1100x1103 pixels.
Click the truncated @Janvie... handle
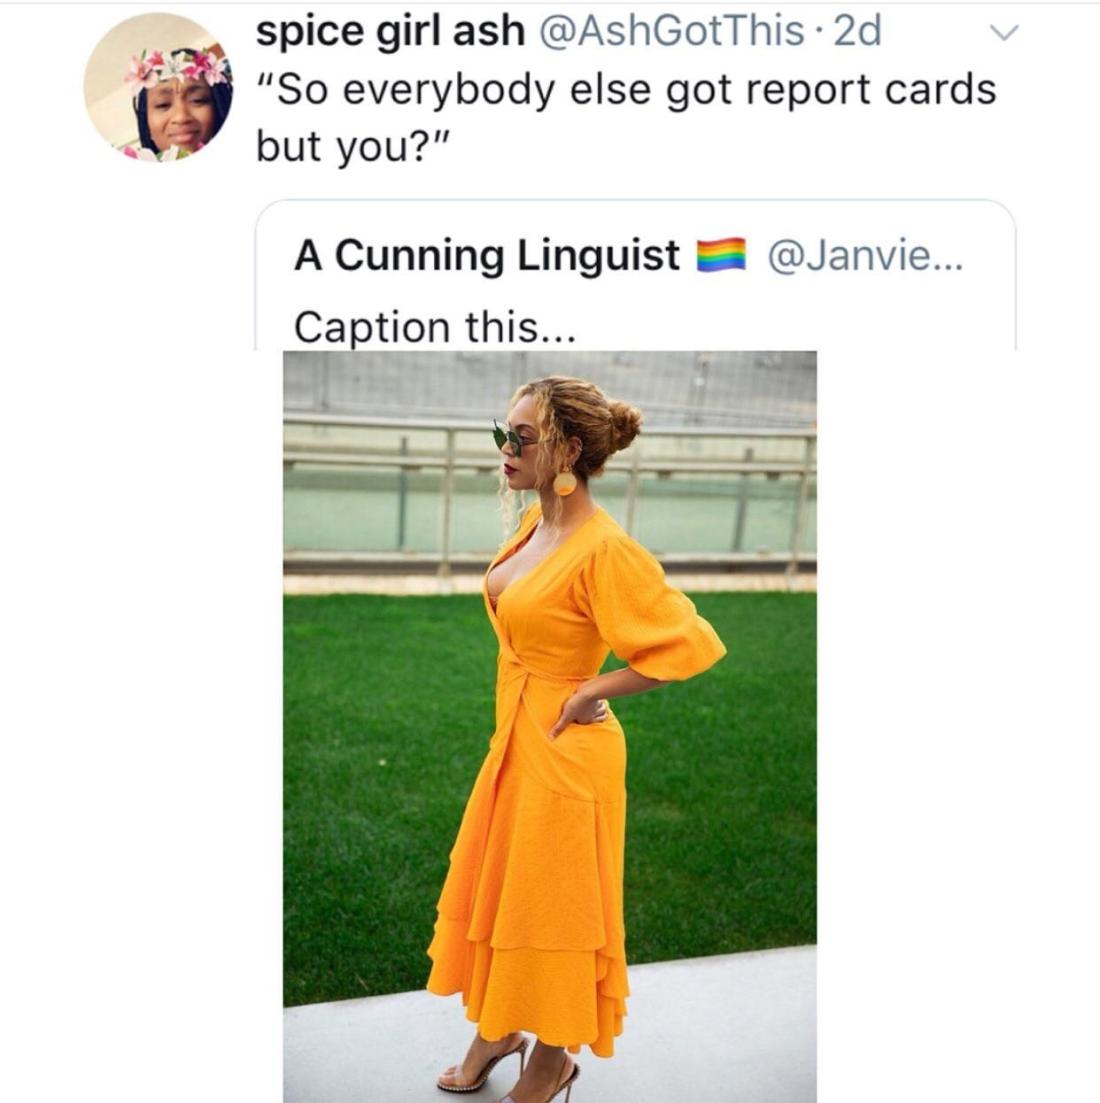click(865, 255)
